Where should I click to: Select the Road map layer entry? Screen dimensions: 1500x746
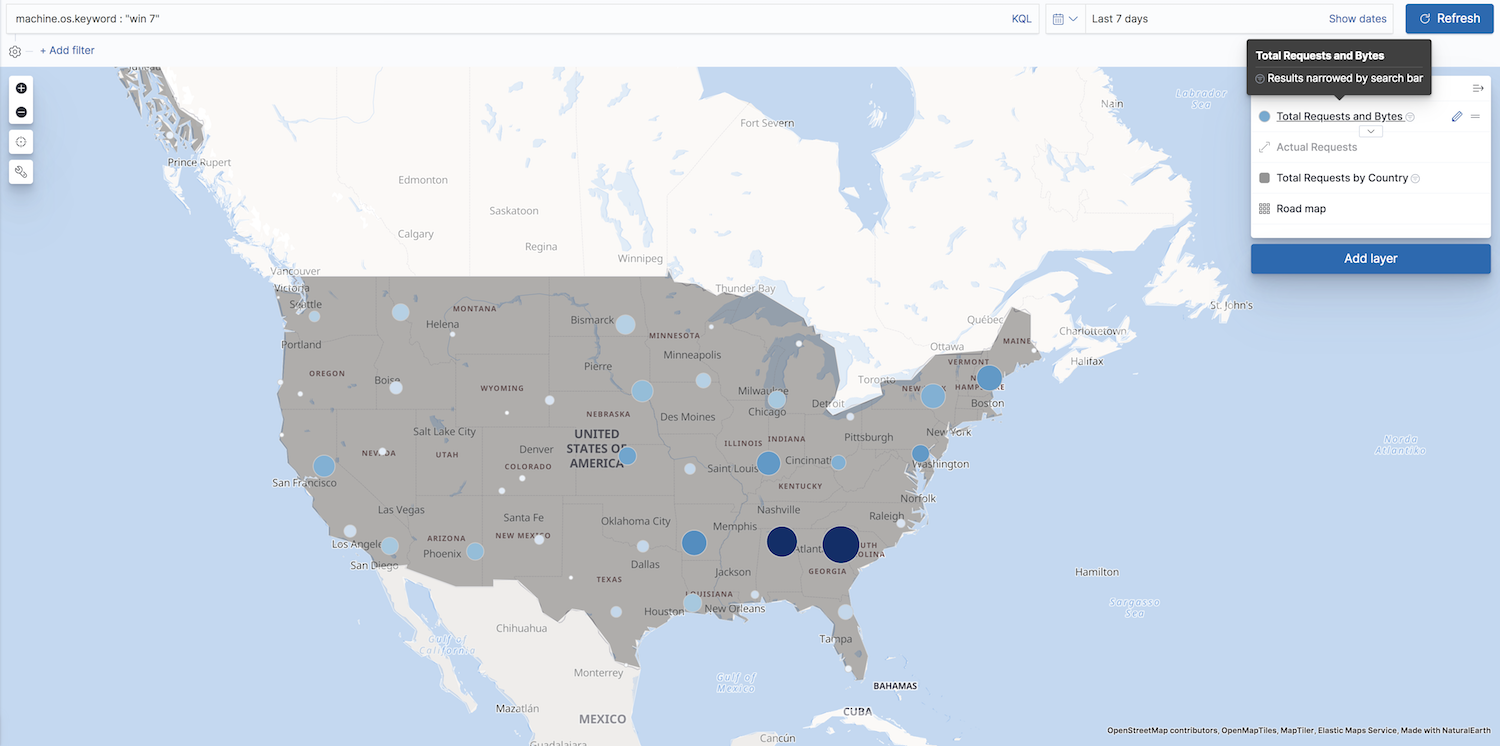click(x=1301, y=209)
